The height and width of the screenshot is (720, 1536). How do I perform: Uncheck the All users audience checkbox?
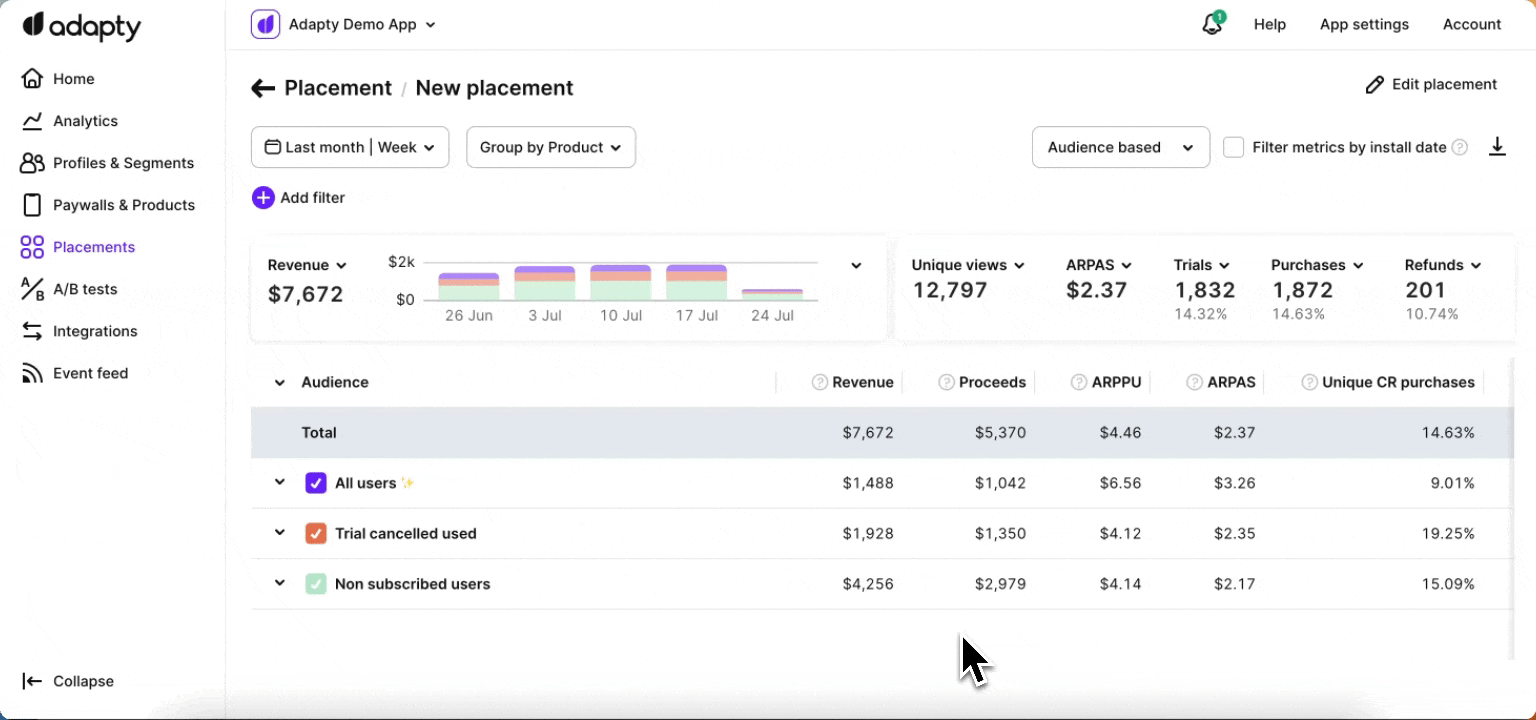click(x=316, y=483)
